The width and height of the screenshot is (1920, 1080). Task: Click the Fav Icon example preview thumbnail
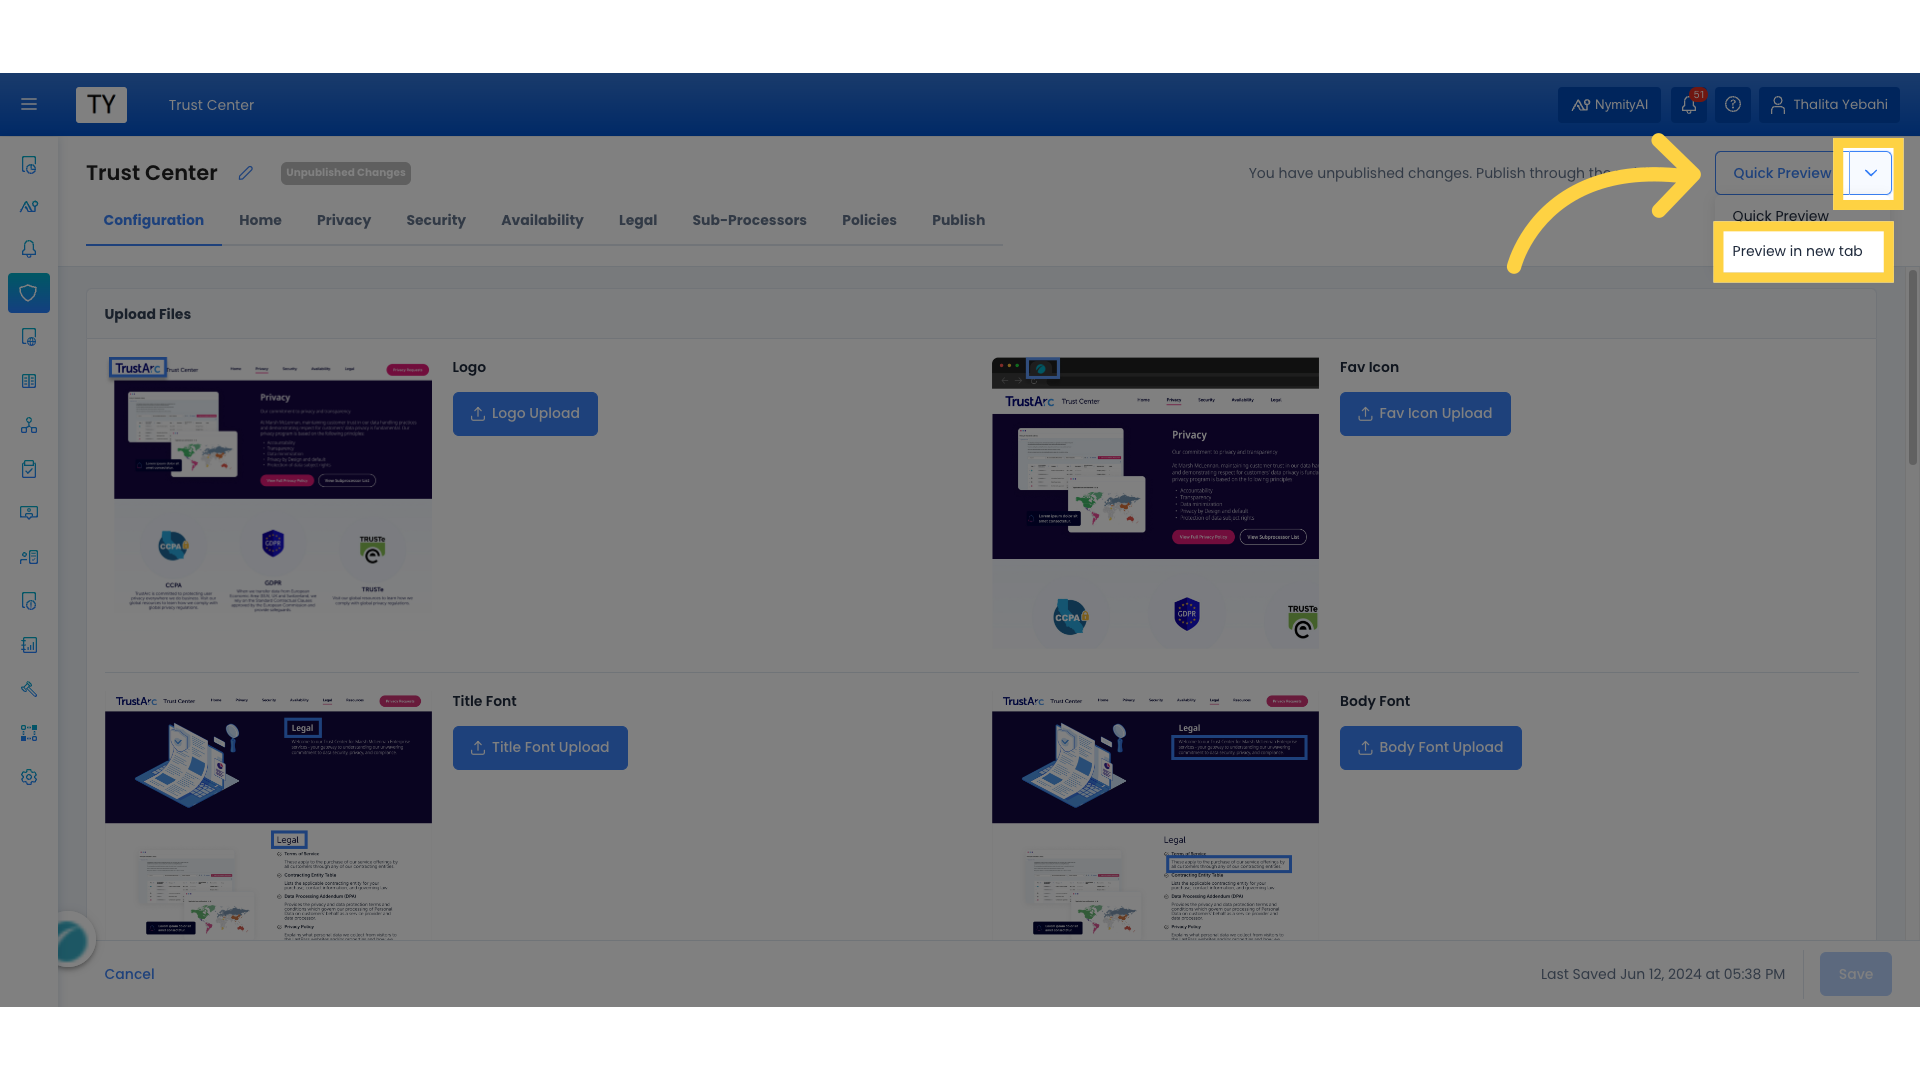[1155, 503]
